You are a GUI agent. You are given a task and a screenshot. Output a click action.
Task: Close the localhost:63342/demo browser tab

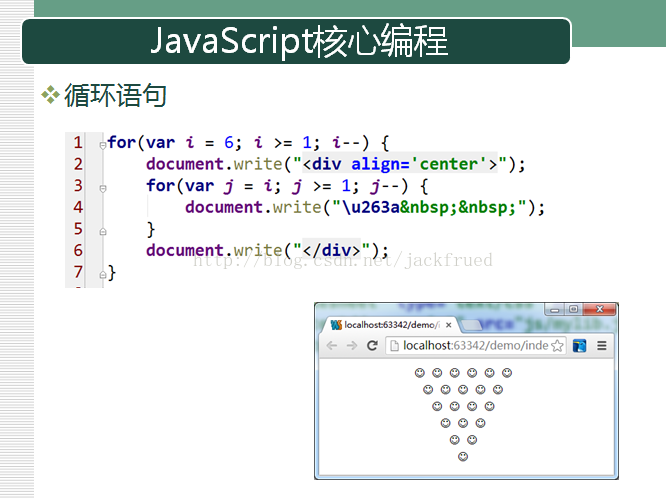click(449, 325)
